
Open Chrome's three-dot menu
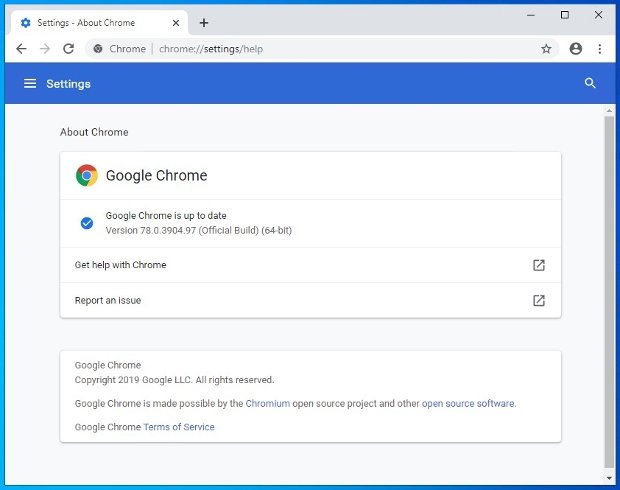click(600, 49)
